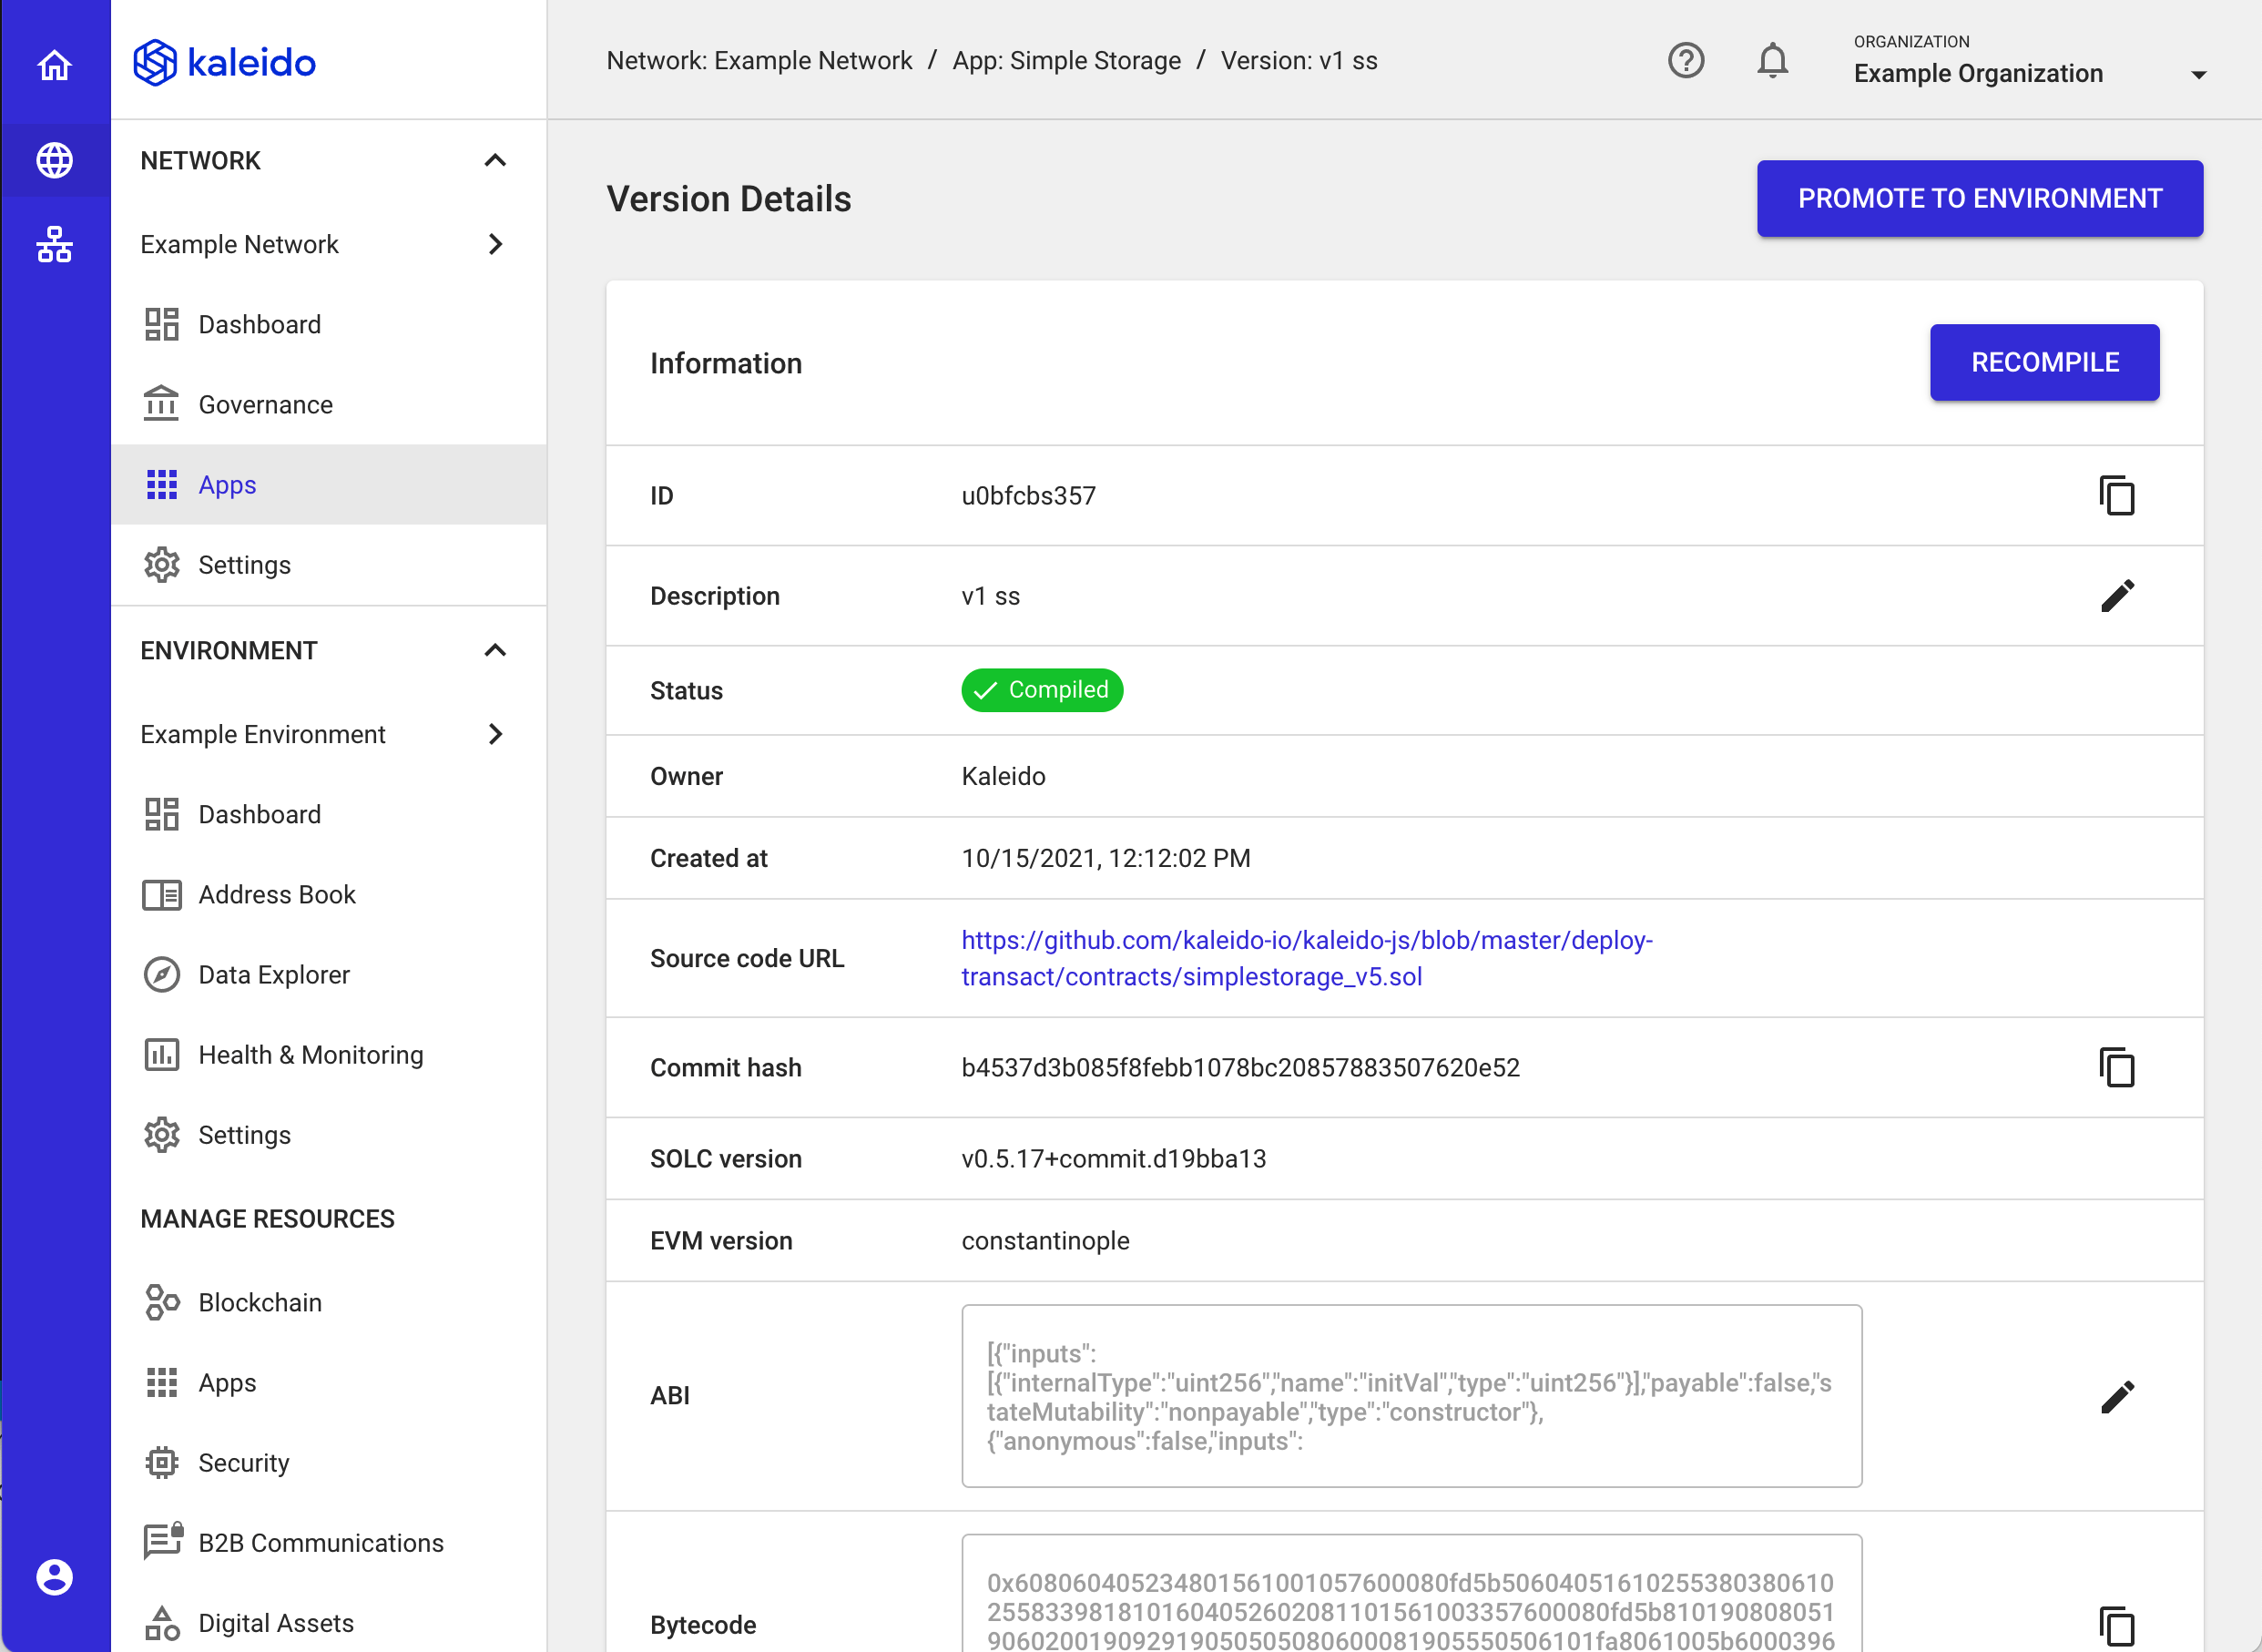Click inside the ABI text box
This screenshot has height=1652, width=2262.
click(1411, 1395)
